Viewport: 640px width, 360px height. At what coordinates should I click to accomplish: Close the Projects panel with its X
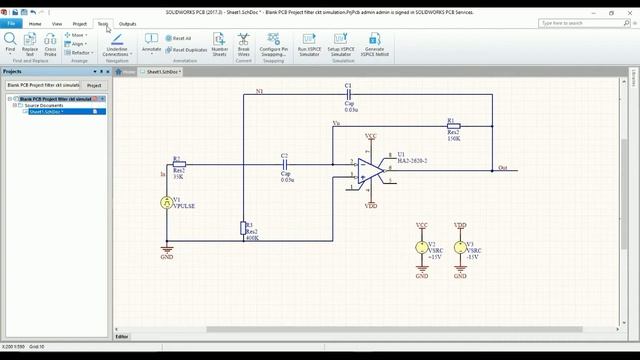point(108,71)
